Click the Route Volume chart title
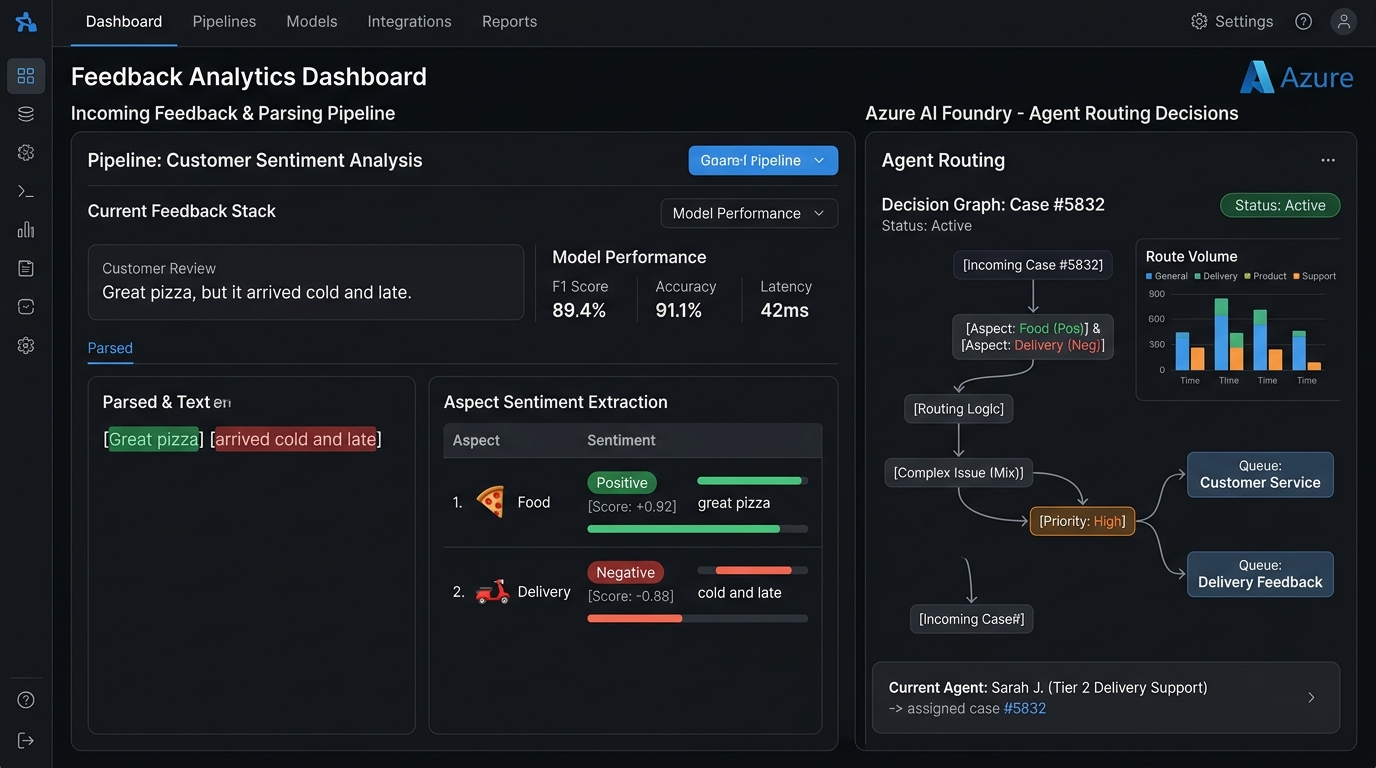 pyautogui.click(x=1192, y=257)
